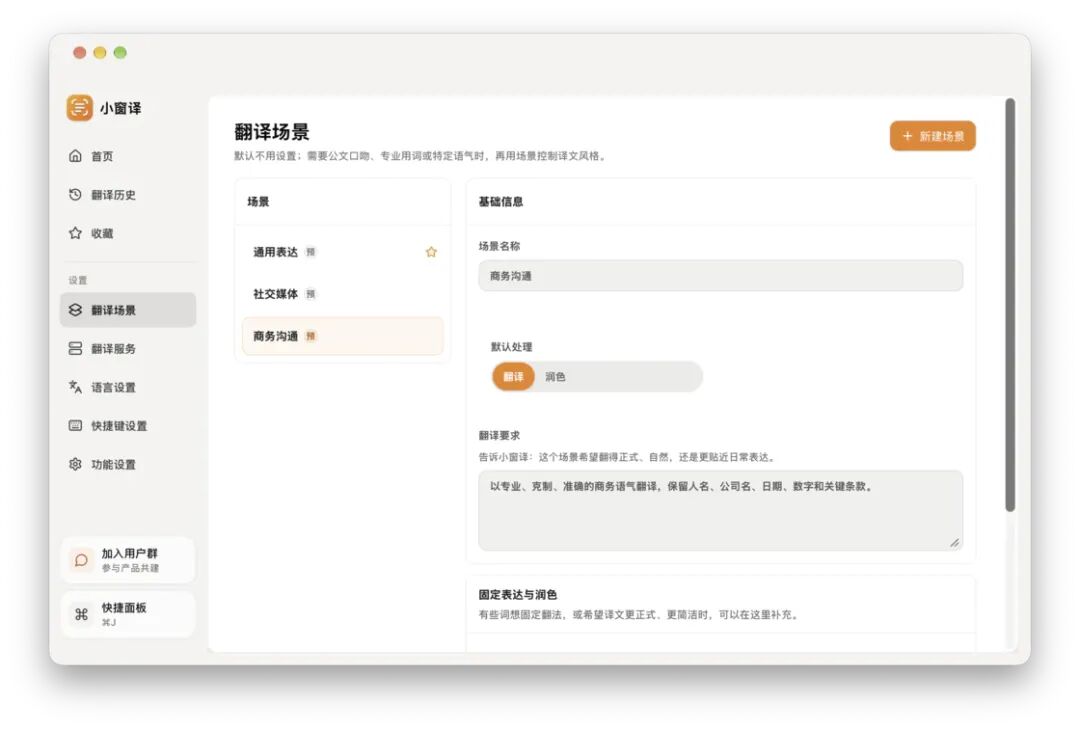
Task: Click the 场景 list header
Action: (258, 202)
